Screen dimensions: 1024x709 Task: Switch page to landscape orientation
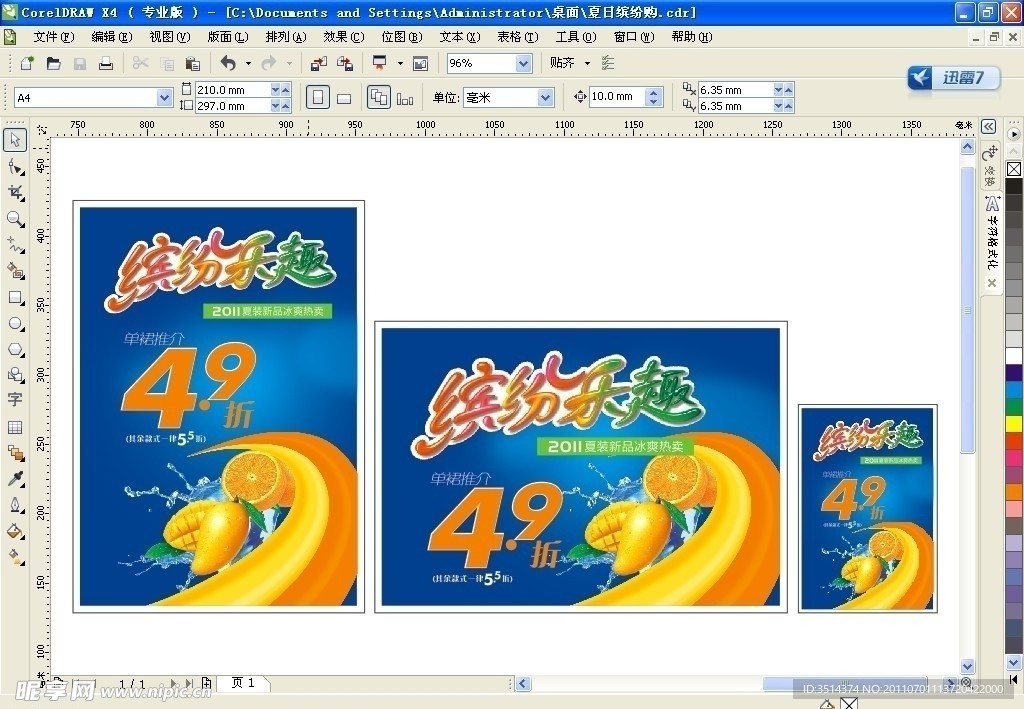point(344,98)
